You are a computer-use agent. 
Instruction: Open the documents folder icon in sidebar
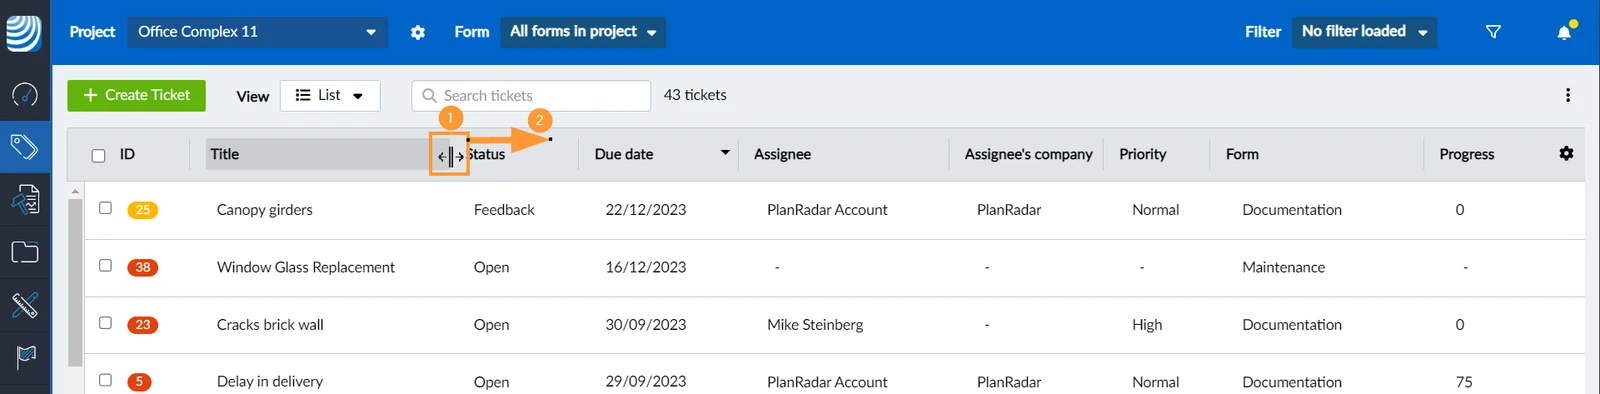coord(25,252)
